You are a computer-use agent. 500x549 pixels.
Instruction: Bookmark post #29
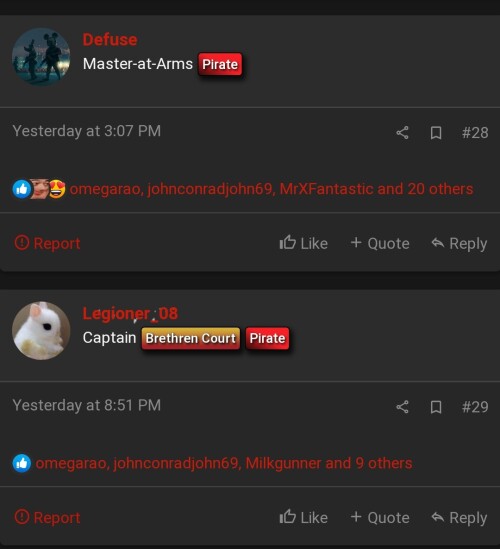[436, 407]
